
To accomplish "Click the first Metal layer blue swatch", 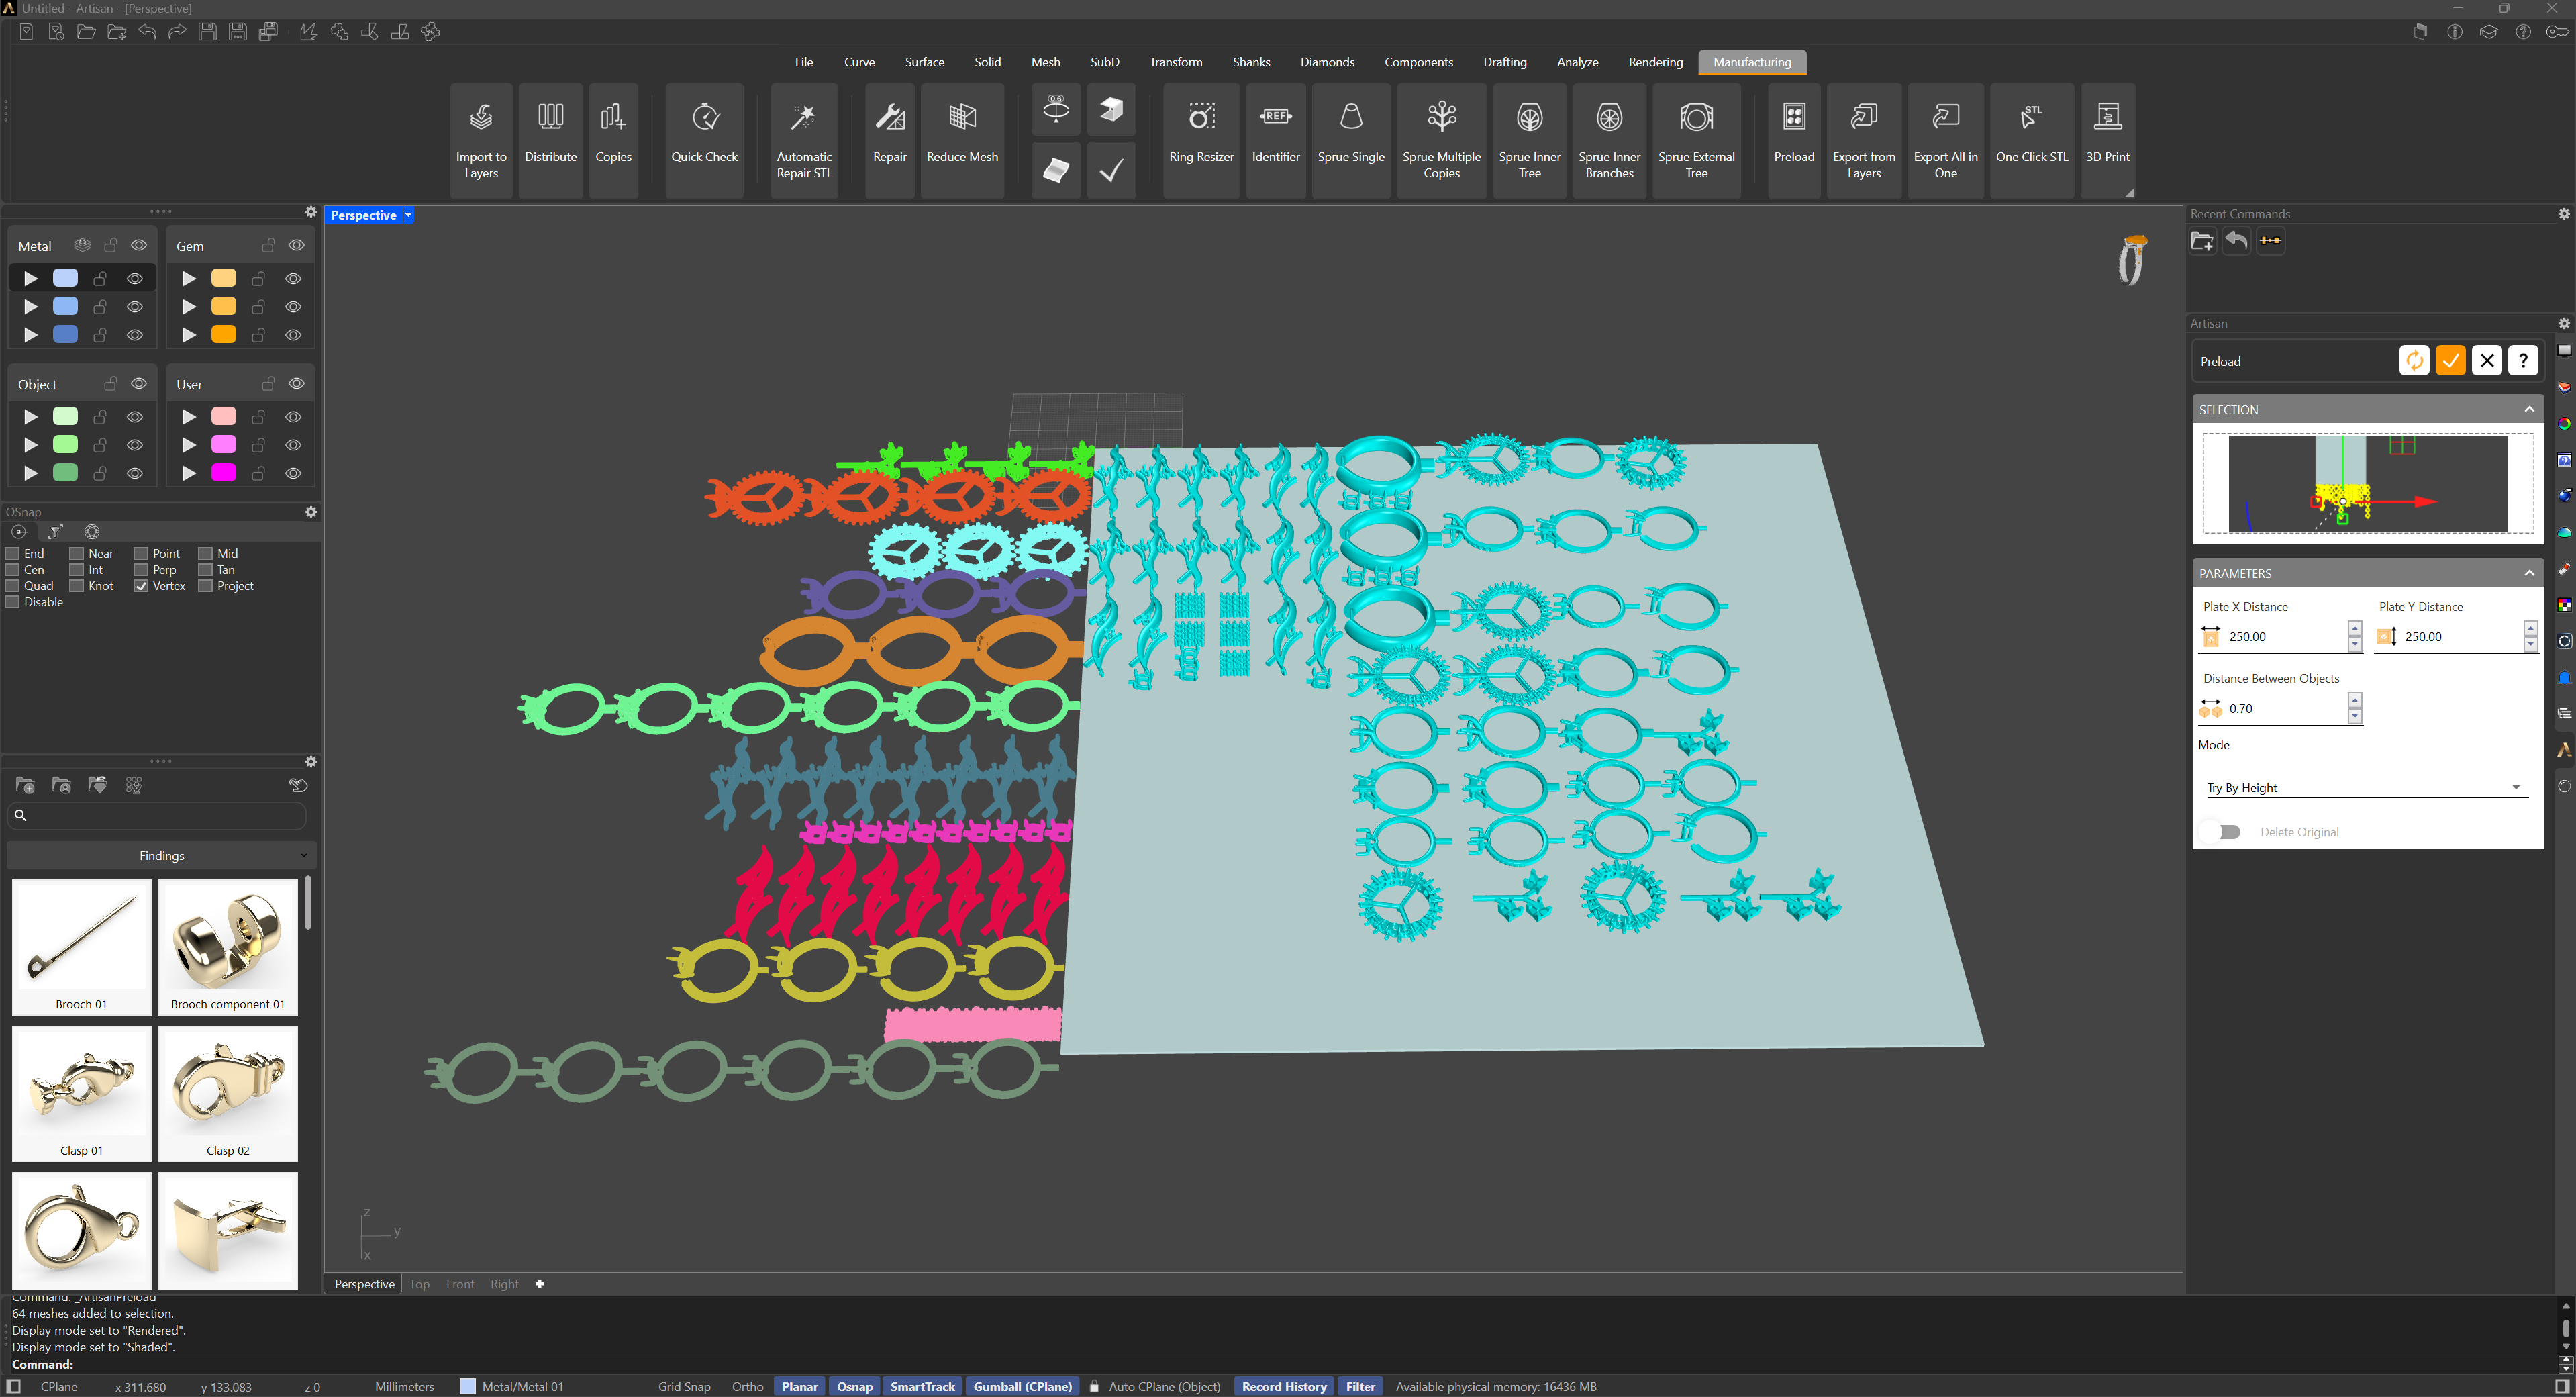I will [x=65, y=278].
